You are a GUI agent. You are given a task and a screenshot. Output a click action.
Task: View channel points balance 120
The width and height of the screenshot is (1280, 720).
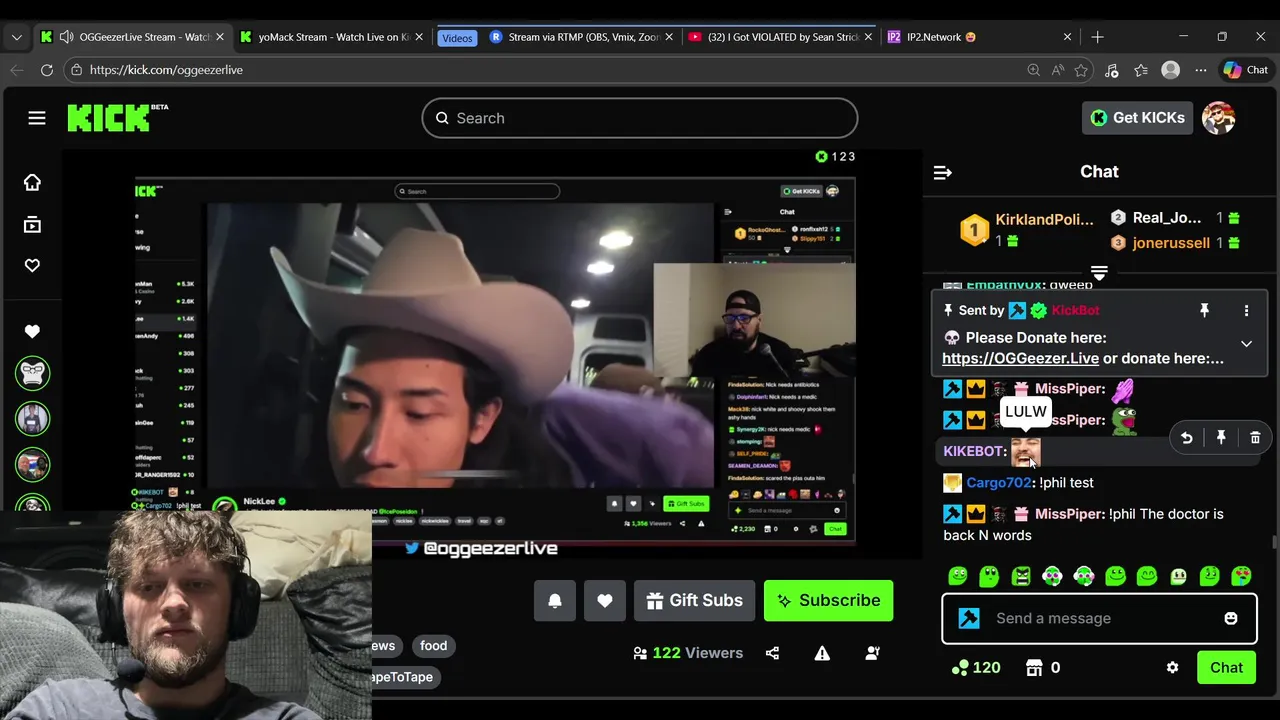976,668
